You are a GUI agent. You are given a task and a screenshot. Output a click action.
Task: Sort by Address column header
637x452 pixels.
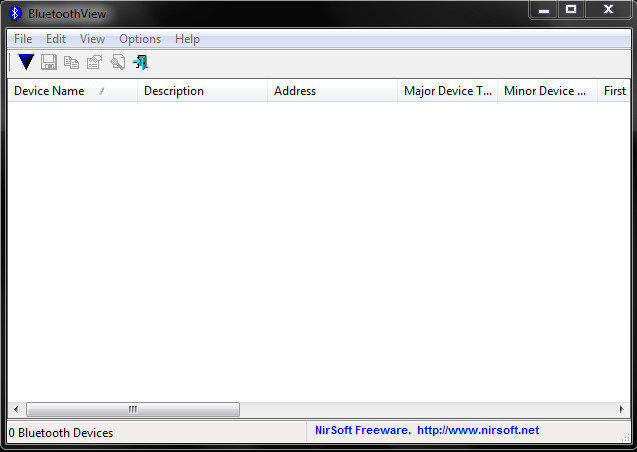(332, 91)
